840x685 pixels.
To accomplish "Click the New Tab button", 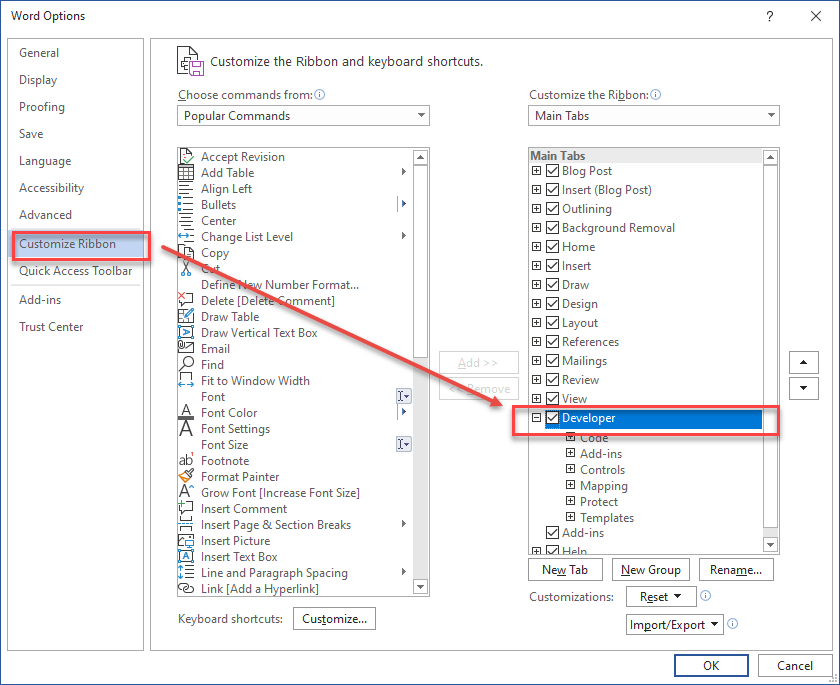I will pyautogui.click(x=565, y=570).
